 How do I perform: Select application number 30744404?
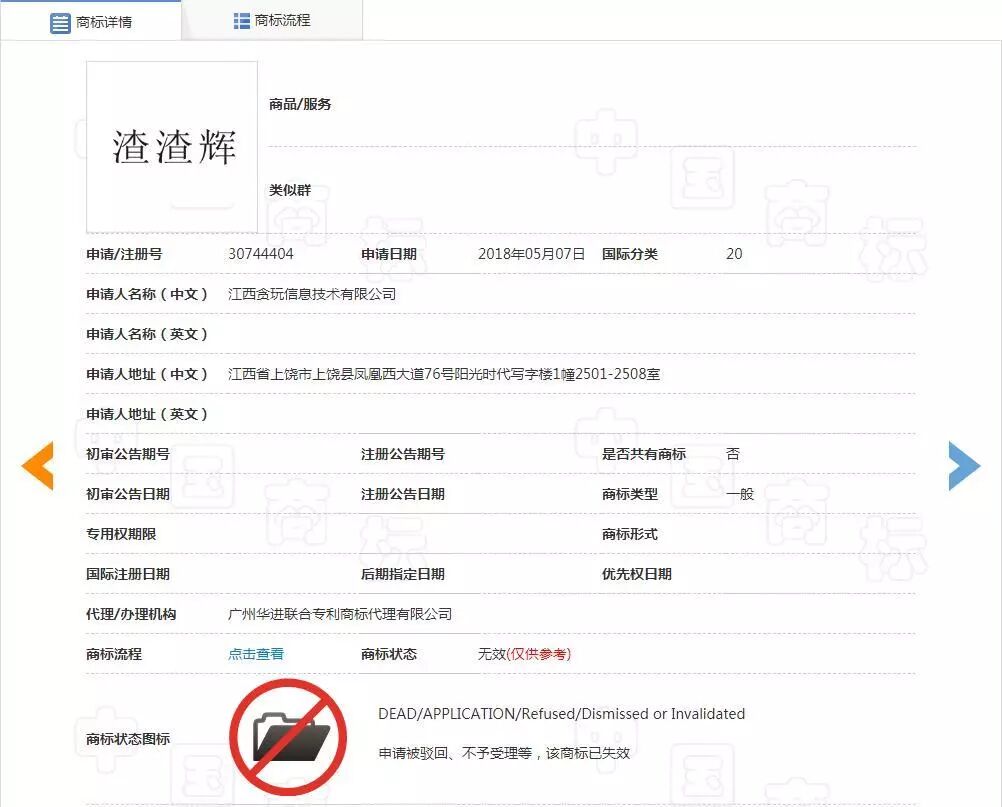click(x=261, y=254)
